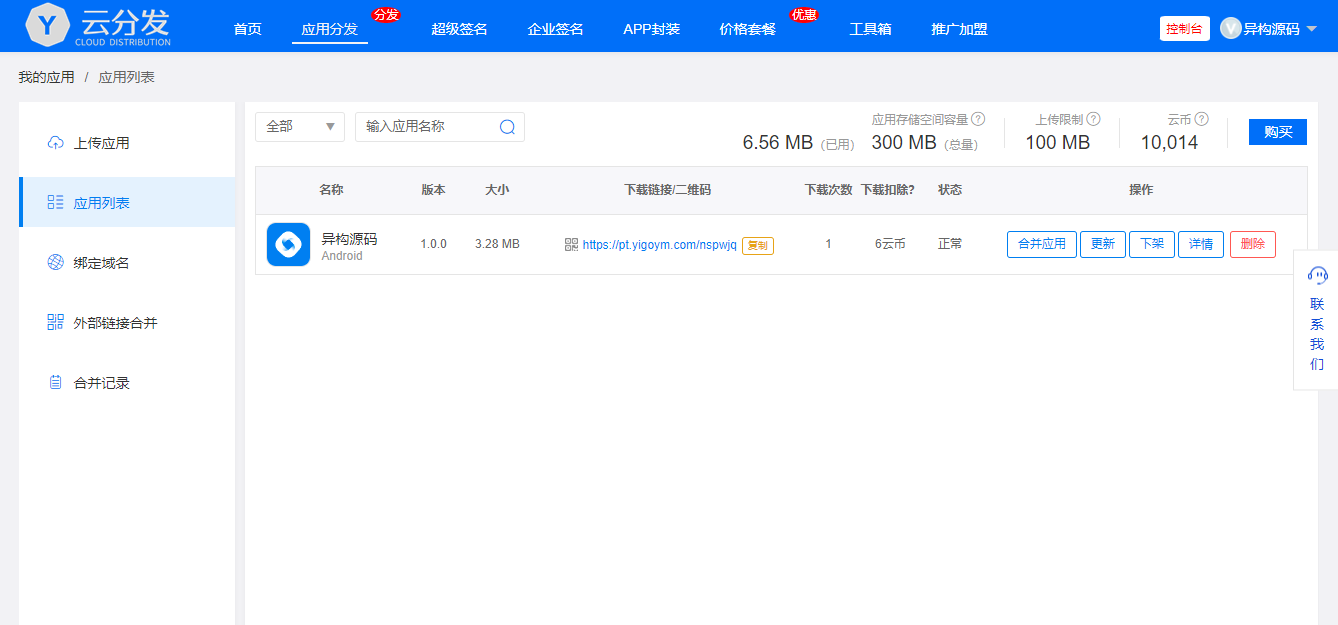Click the question mark beside 云币
This screenshot has width=1338, height=625.
1200,119
